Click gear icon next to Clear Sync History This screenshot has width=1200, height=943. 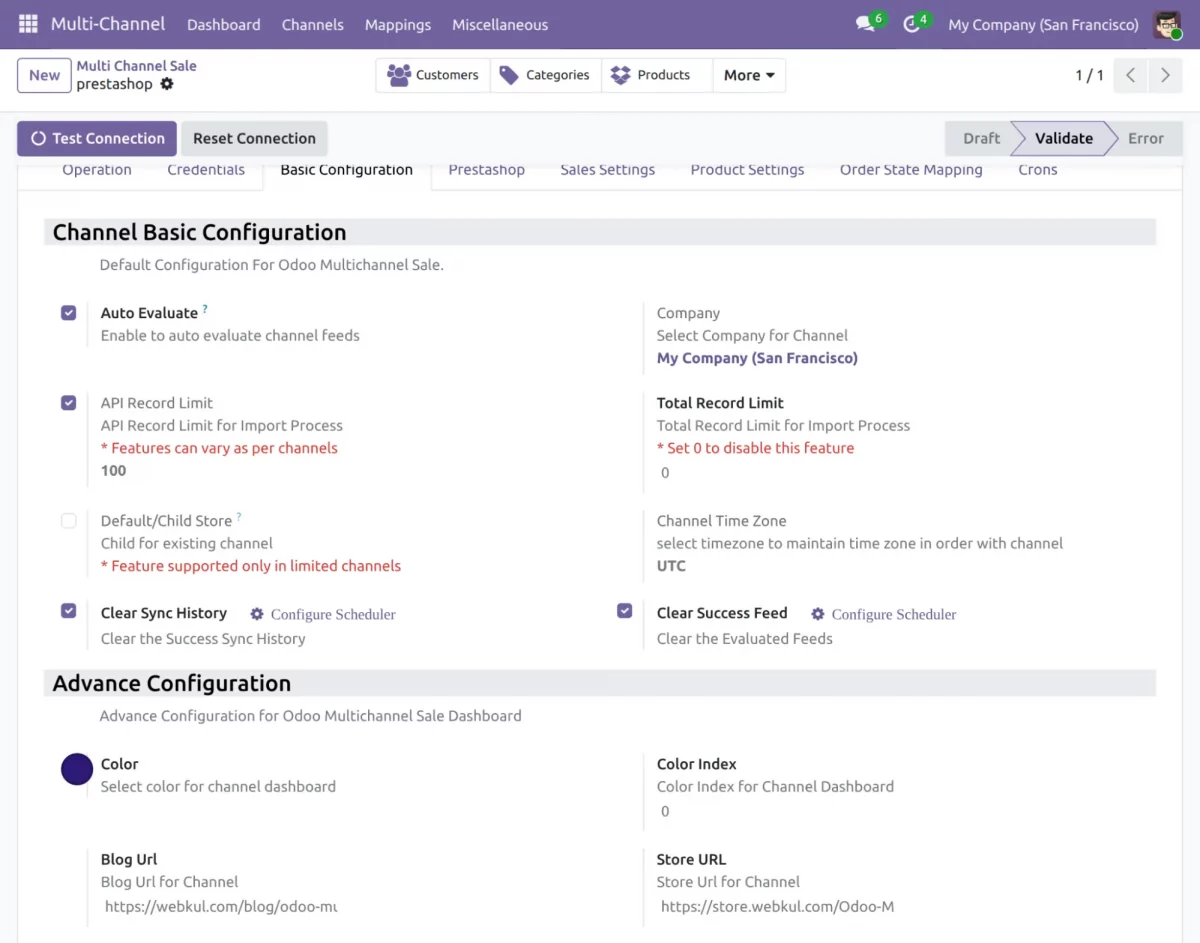[x=257, y=614]
